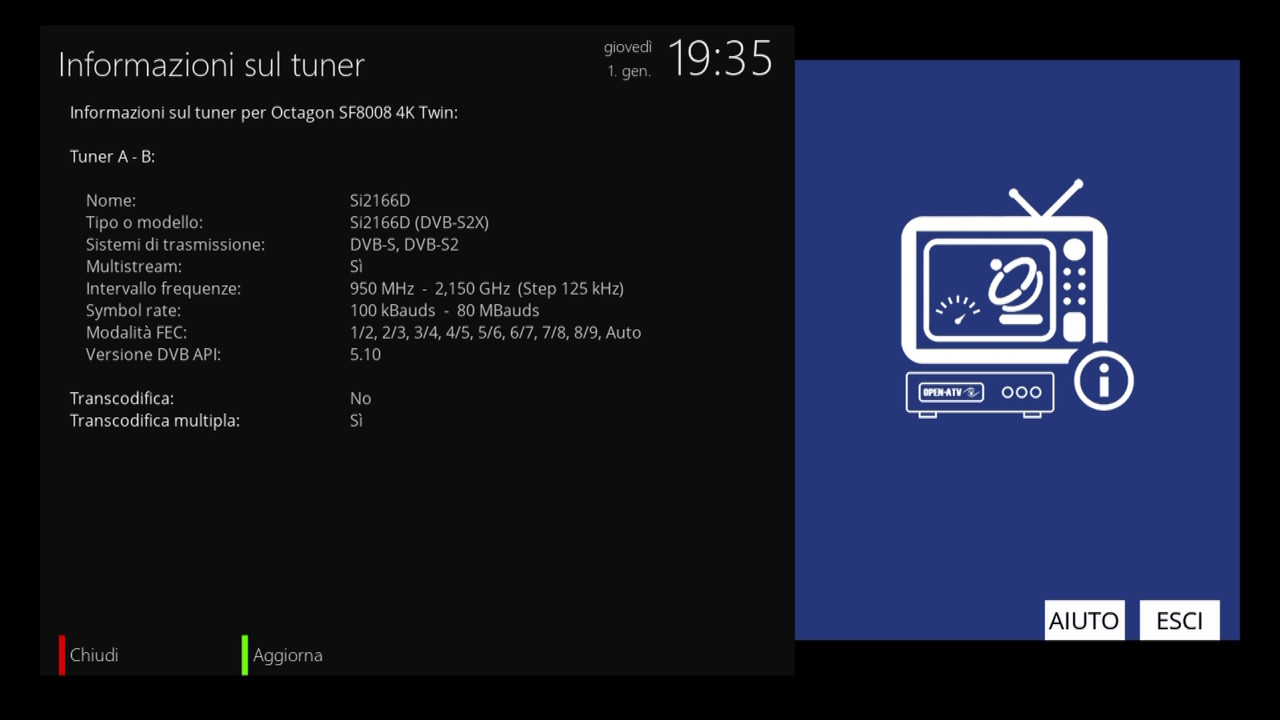Click the 'Informazioni sul tuner' title
1280x720 pixels.
(211, 65)
